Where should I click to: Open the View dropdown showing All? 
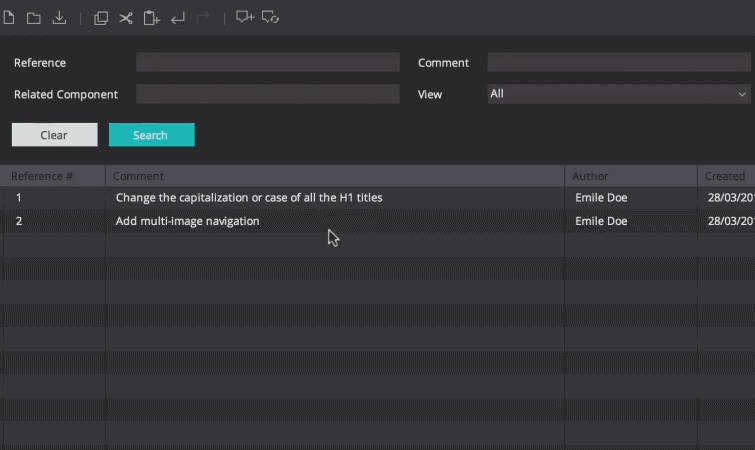point(619,94)
